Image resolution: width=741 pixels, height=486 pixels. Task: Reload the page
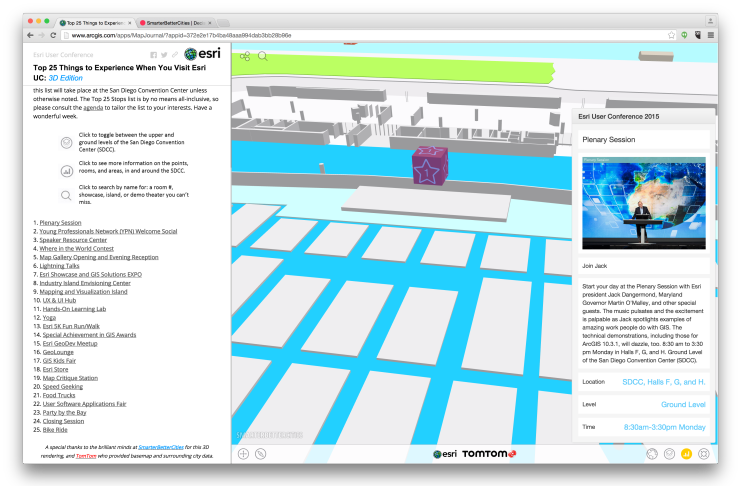point(53,35)
